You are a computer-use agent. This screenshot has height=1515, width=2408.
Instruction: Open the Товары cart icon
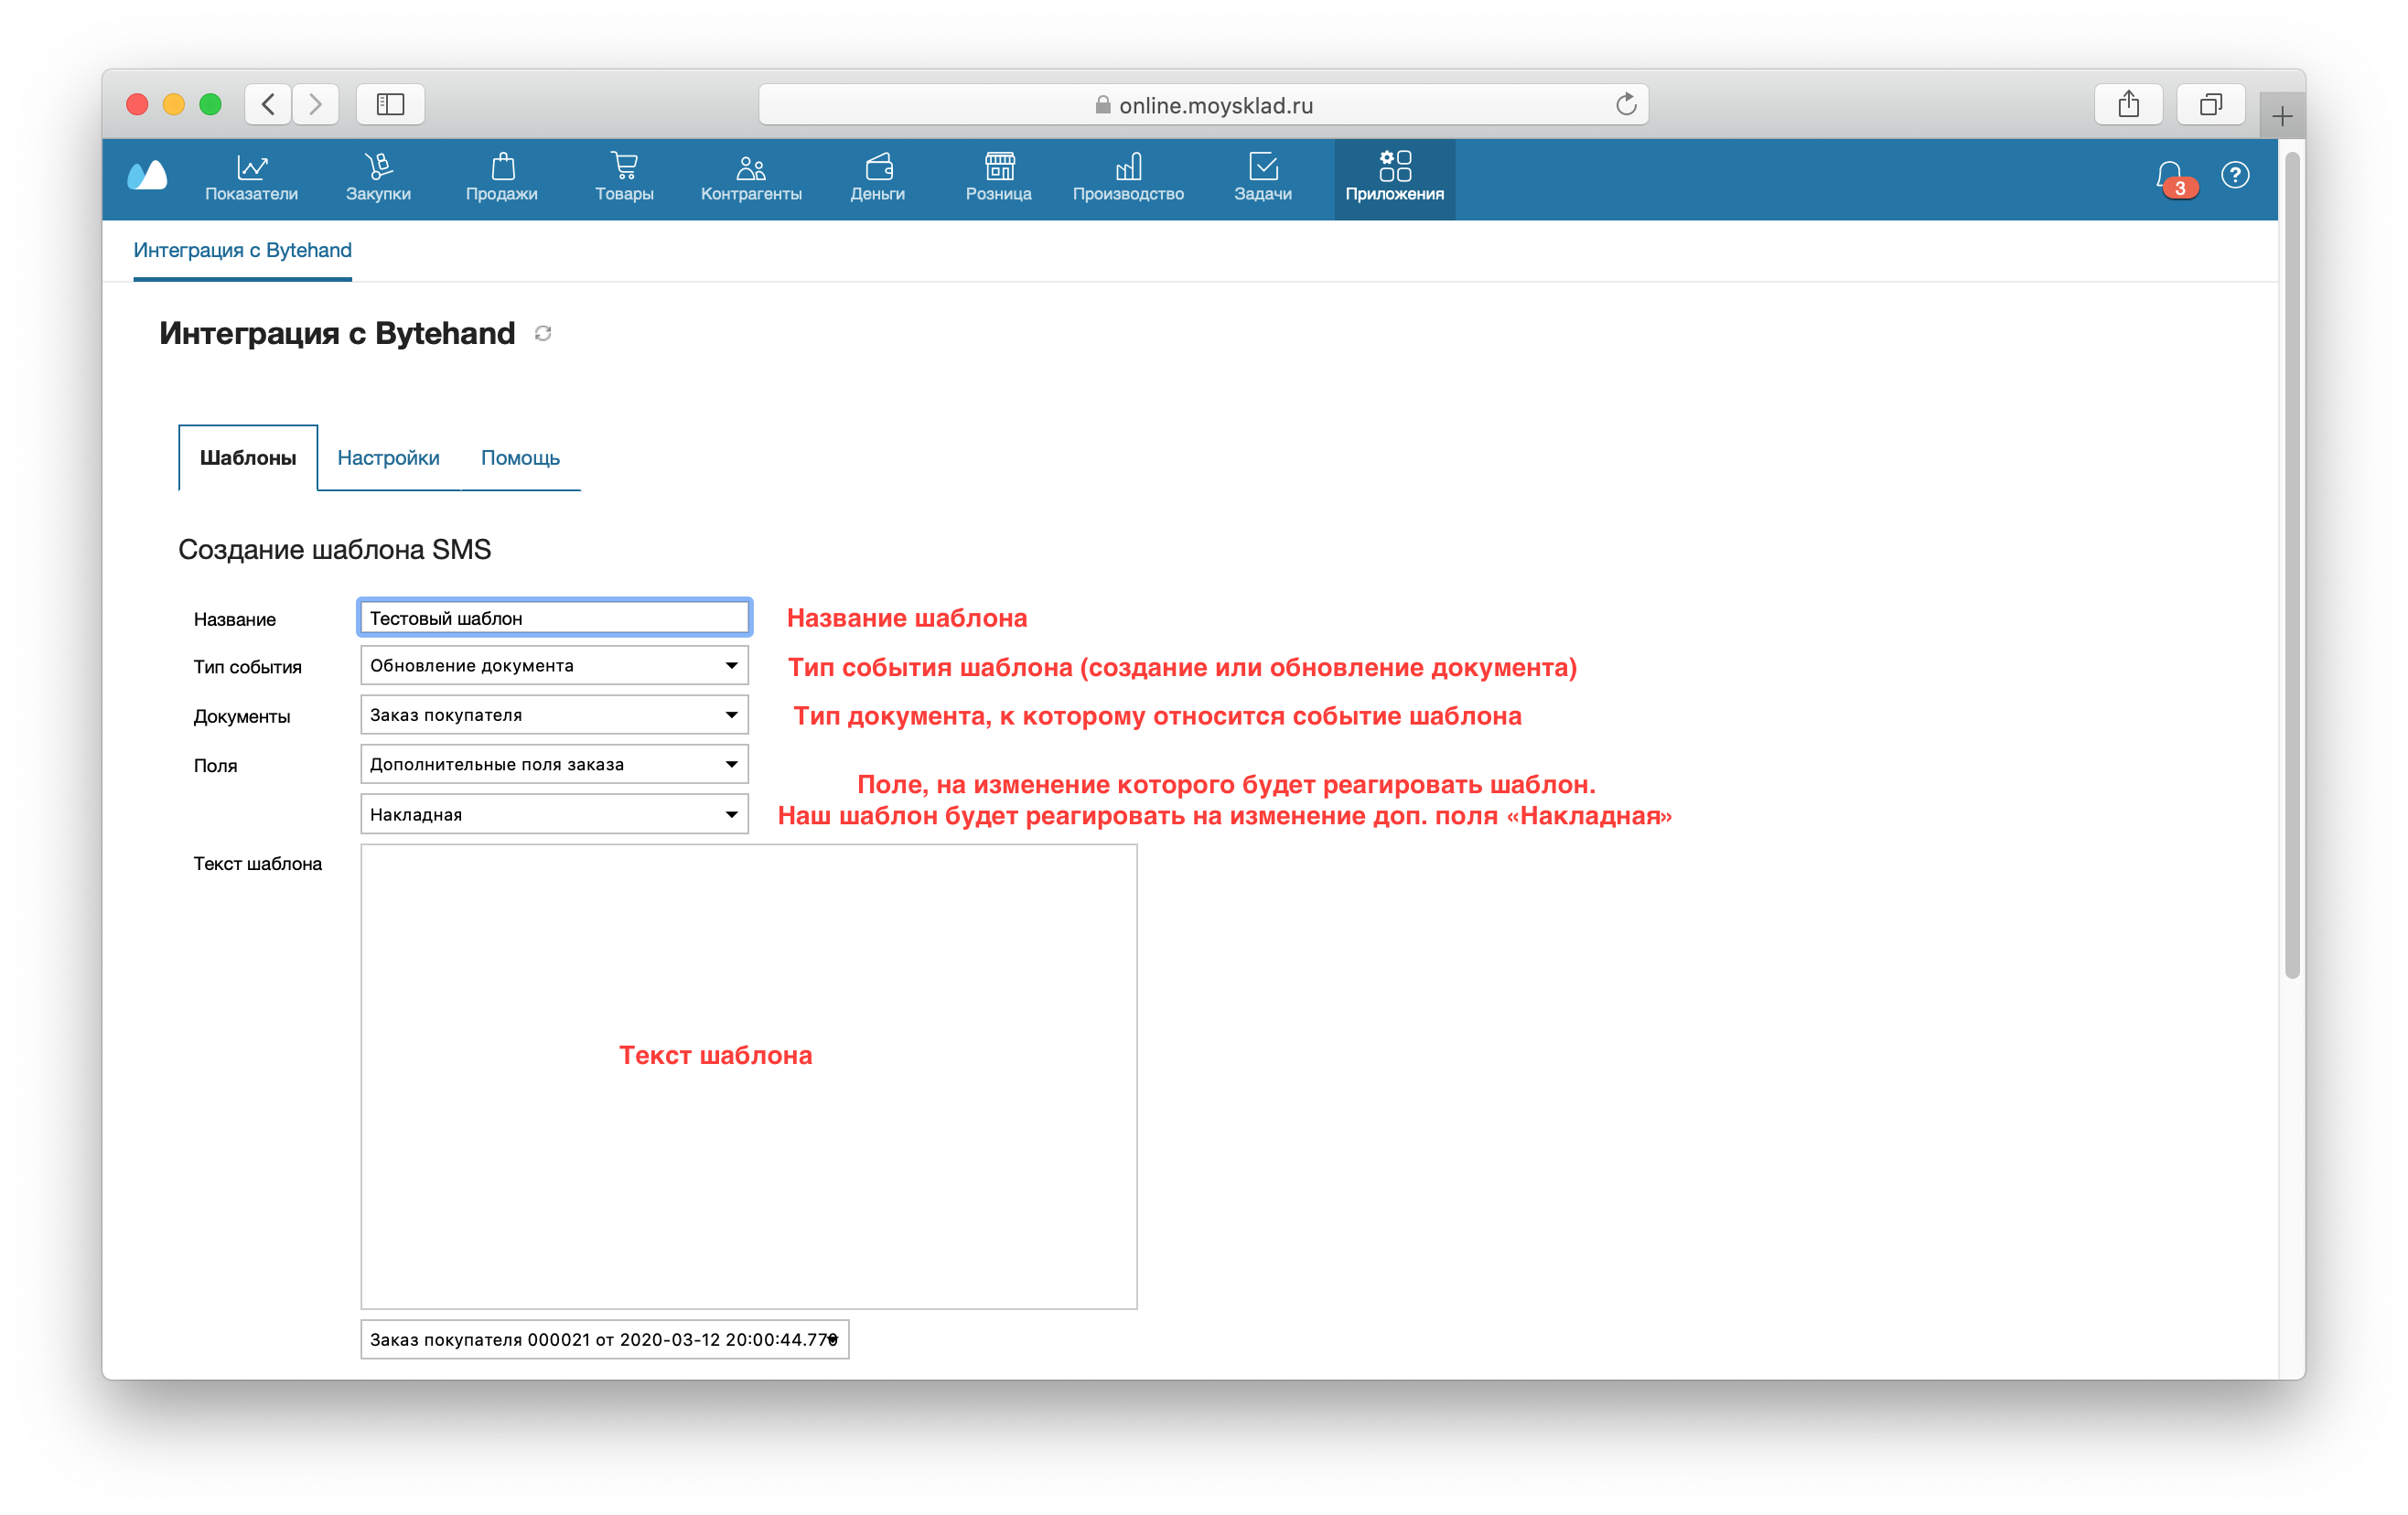coord(624,166)
